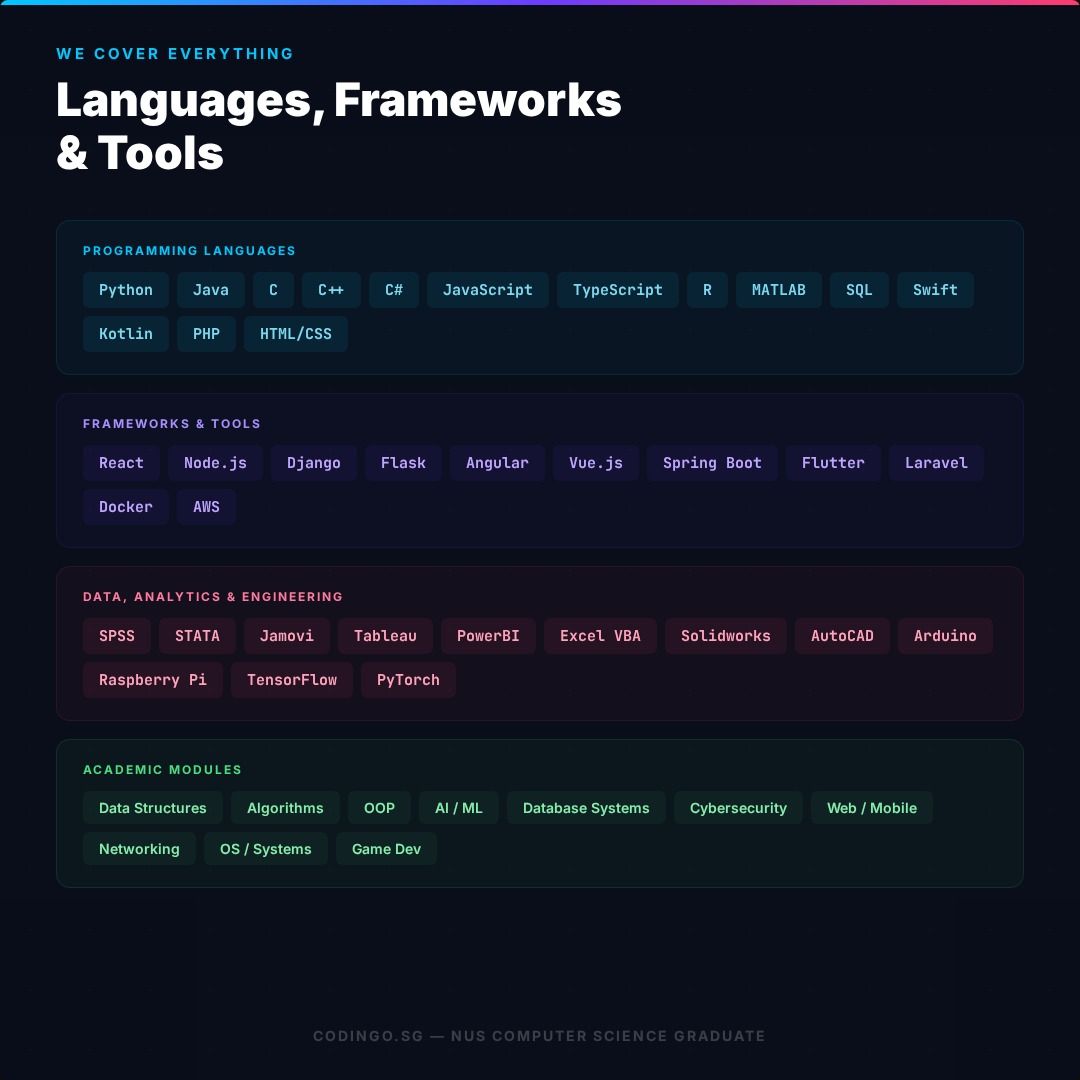
Task: Click the MATLAB chip
Action: (779, 290)
